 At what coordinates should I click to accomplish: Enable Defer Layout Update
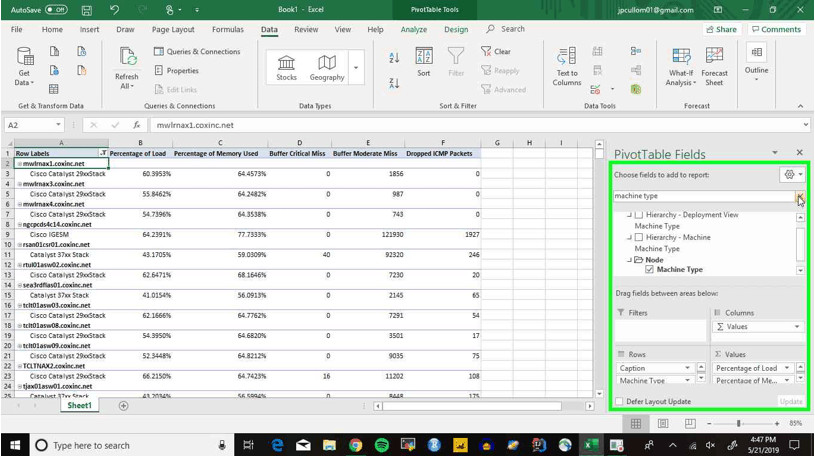[x=619, y=401]
